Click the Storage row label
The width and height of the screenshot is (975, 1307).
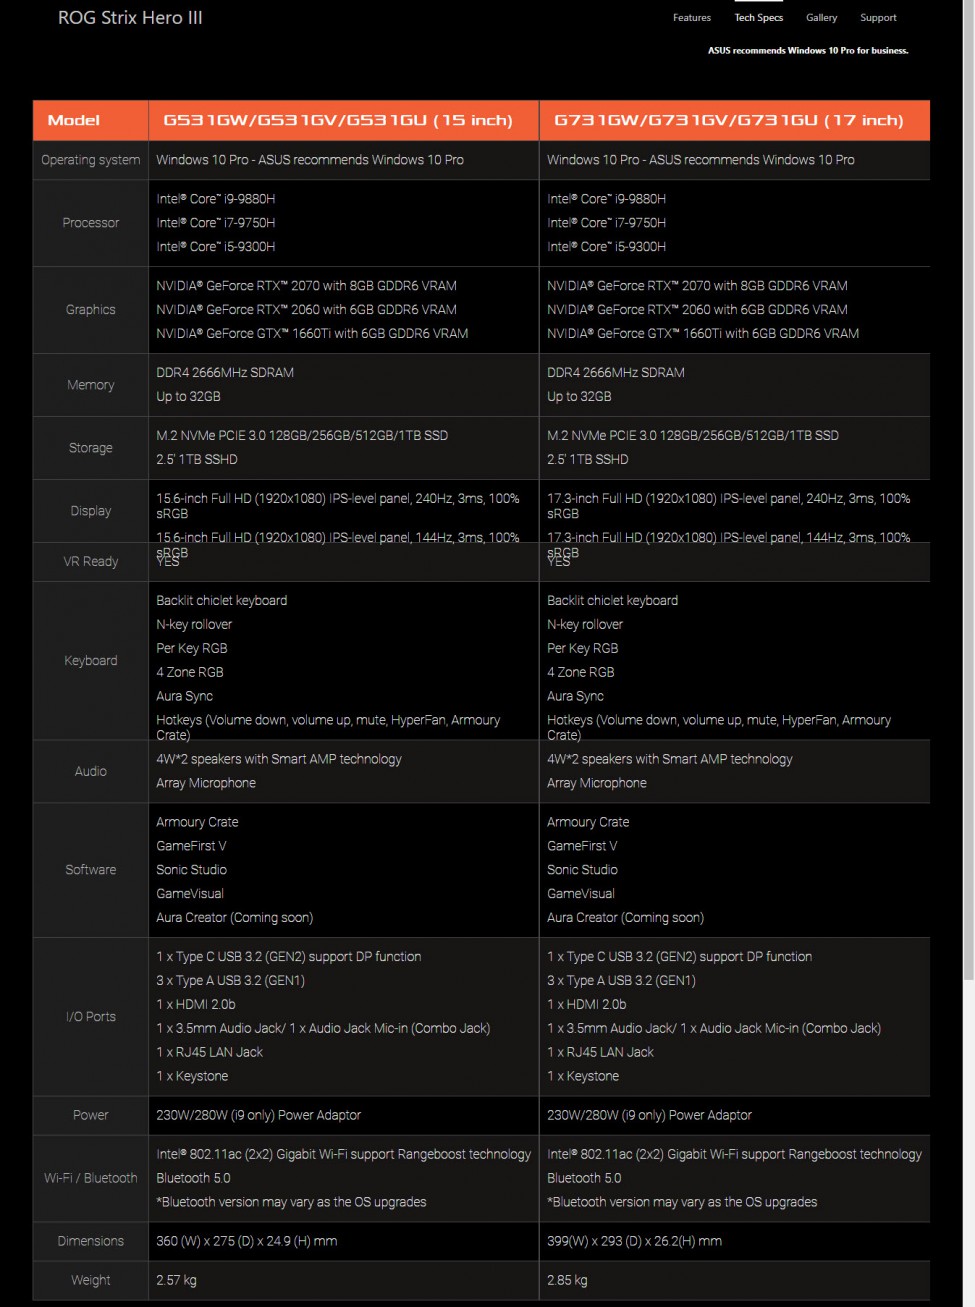click(x=90, y=448)
